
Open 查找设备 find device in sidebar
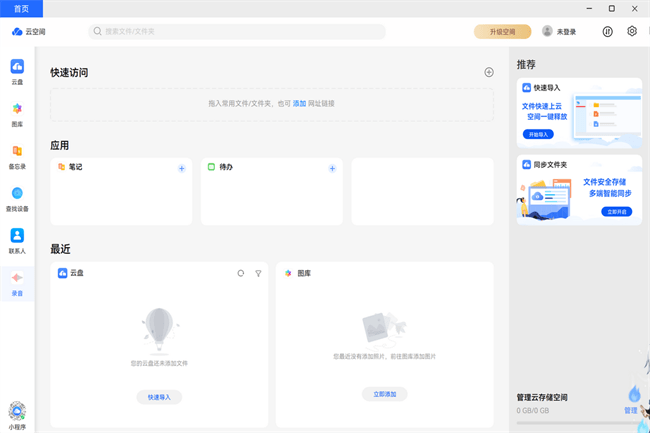tap(17, 198)
